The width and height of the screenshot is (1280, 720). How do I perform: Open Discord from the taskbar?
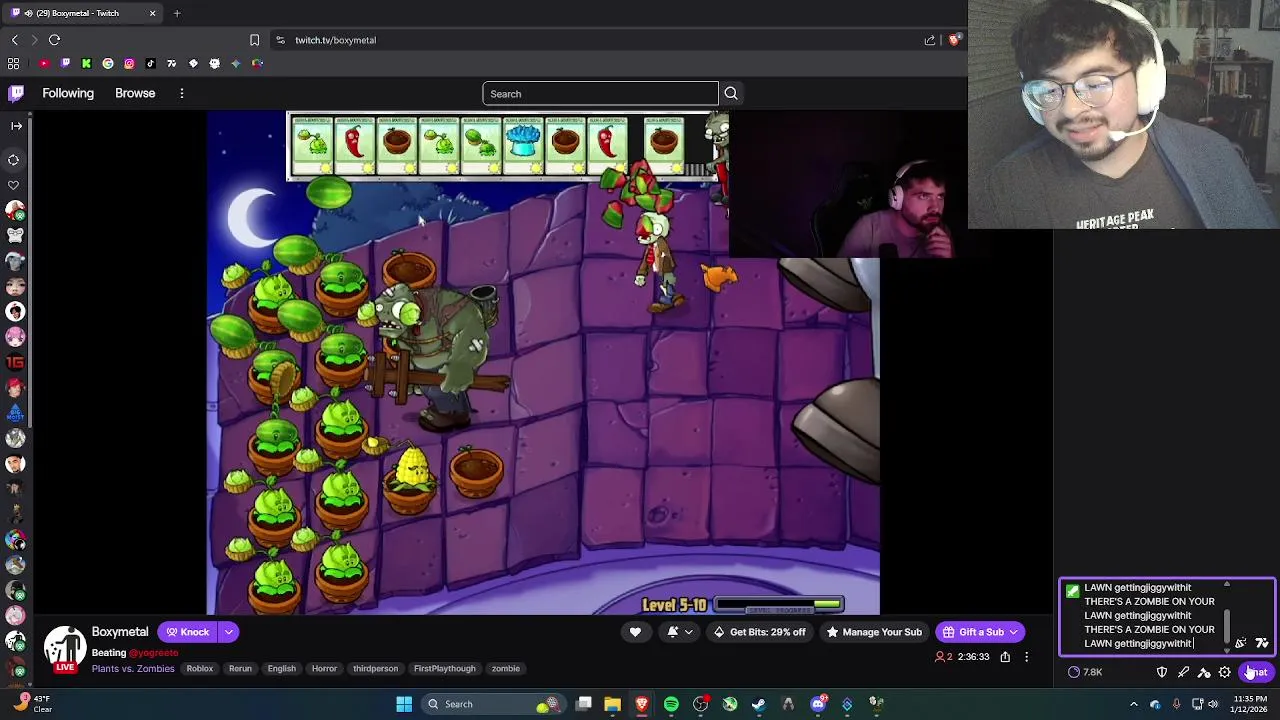pyautogui.click(x=818, y=704)
